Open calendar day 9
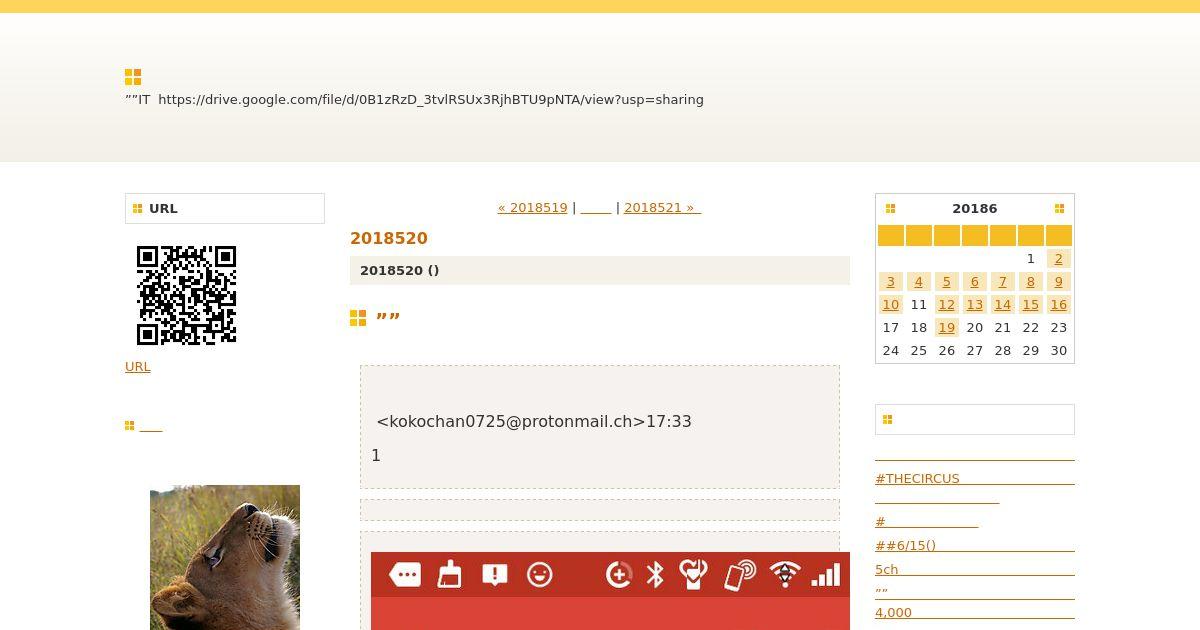Image resolution: width=1200 pixels, height=630 pixels. 1059,282
